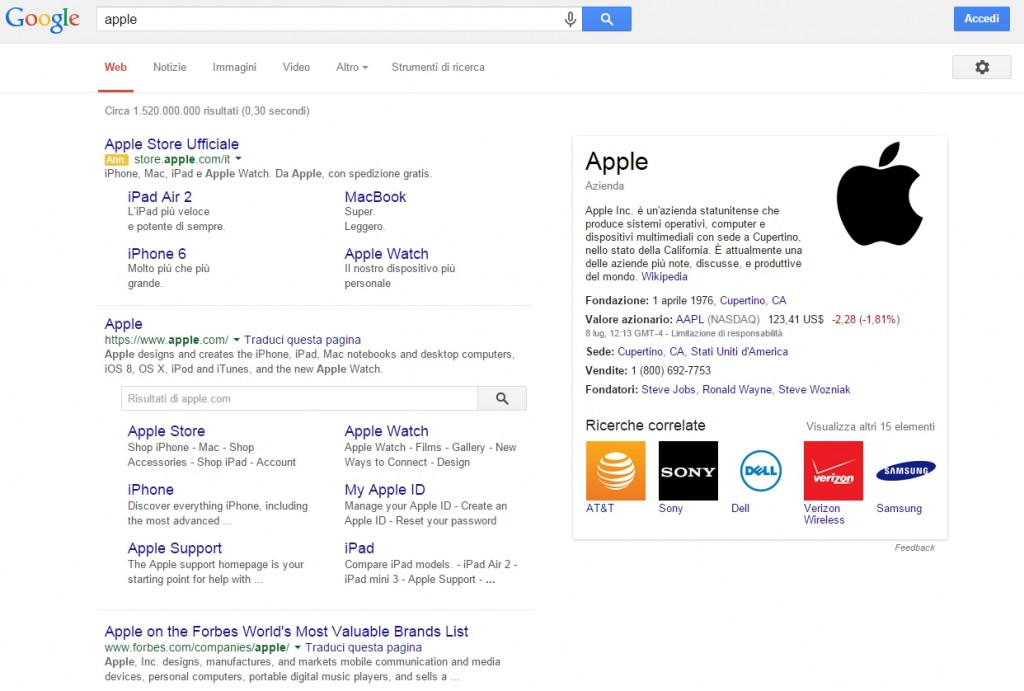Click Limitazione di responsabilità disclaimer link

click(727, 333)
